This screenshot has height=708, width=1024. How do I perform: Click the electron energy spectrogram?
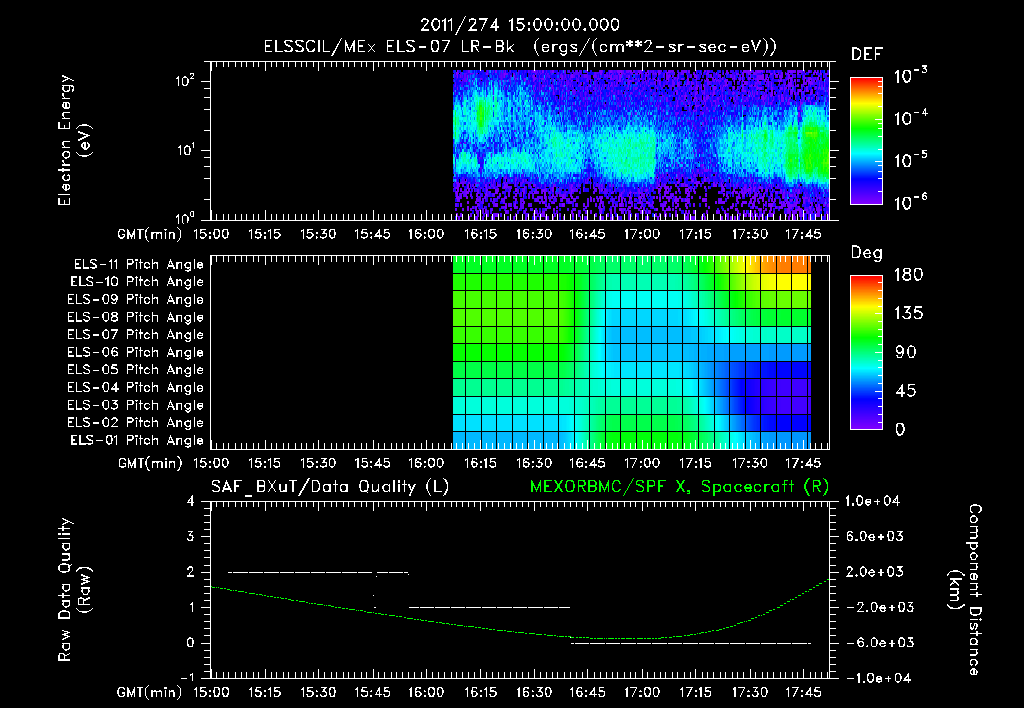(641, 144)
